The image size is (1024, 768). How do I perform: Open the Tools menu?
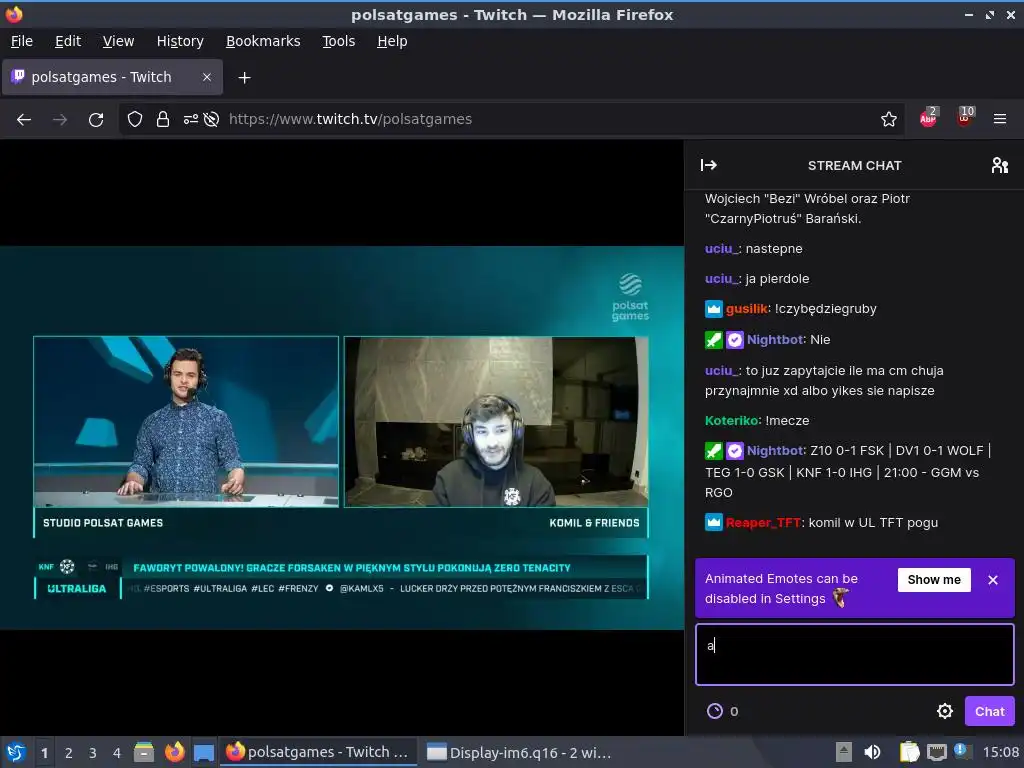click(x=338, y=41)
